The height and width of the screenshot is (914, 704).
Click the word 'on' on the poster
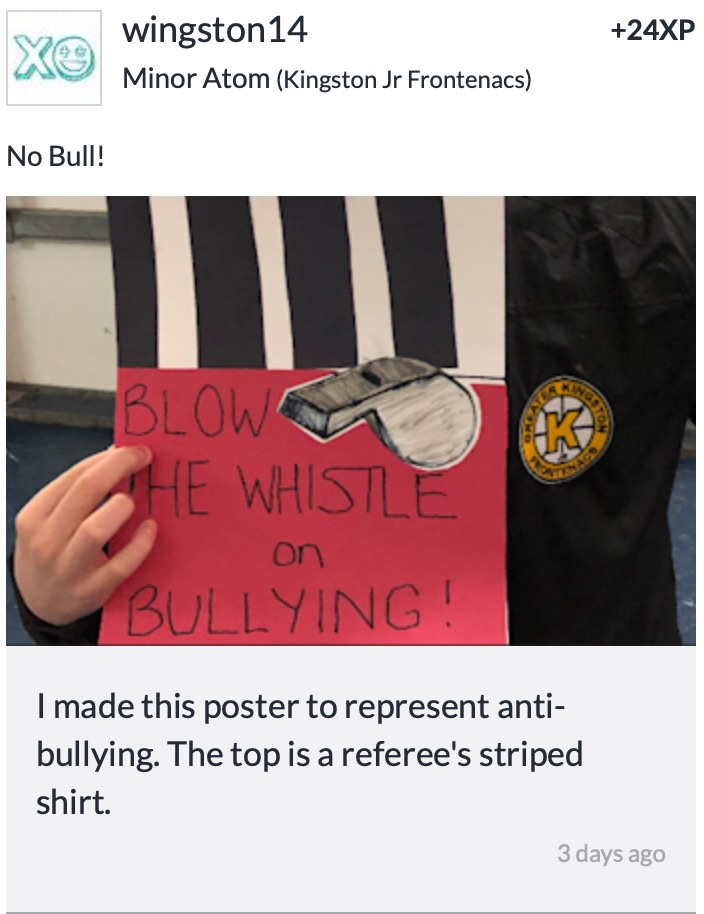pyautogui.click(x=297, y=554)
